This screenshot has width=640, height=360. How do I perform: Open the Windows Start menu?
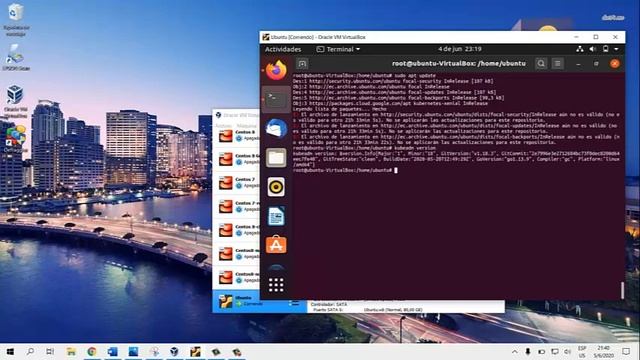tap(10, 351)
